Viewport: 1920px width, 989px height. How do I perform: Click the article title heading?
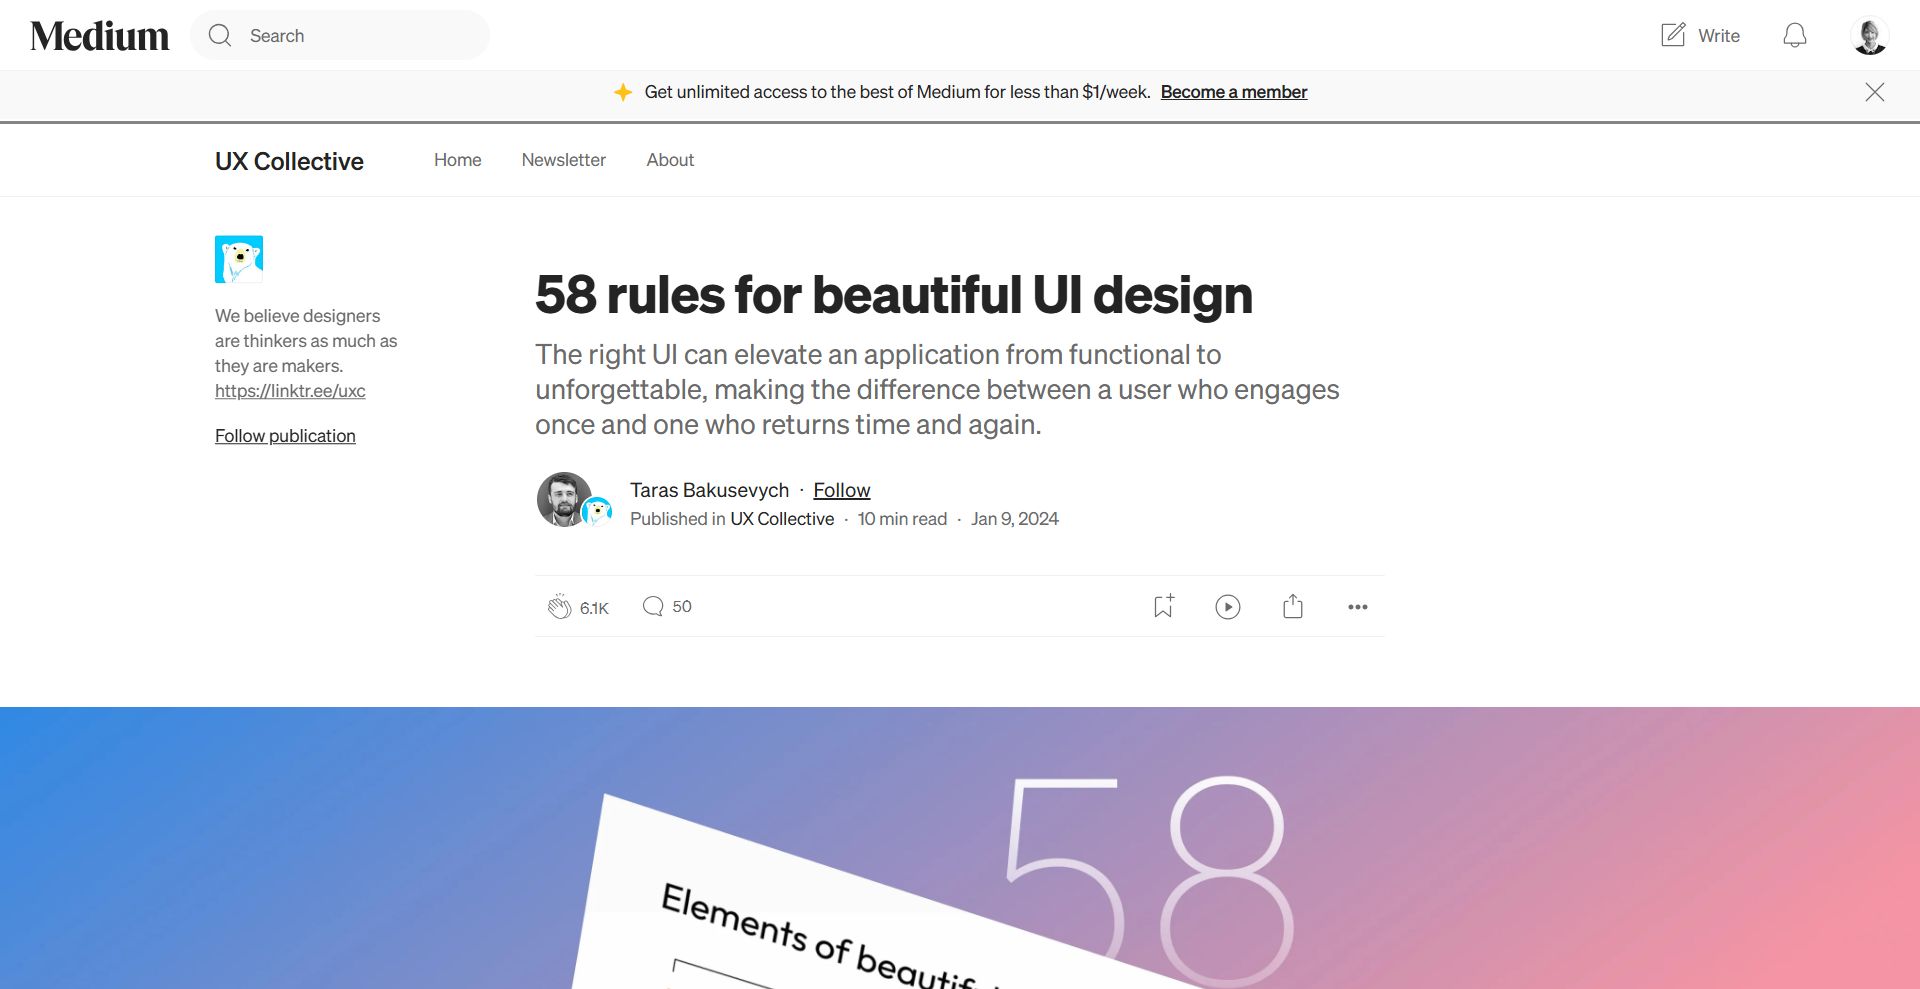[894, 295]
